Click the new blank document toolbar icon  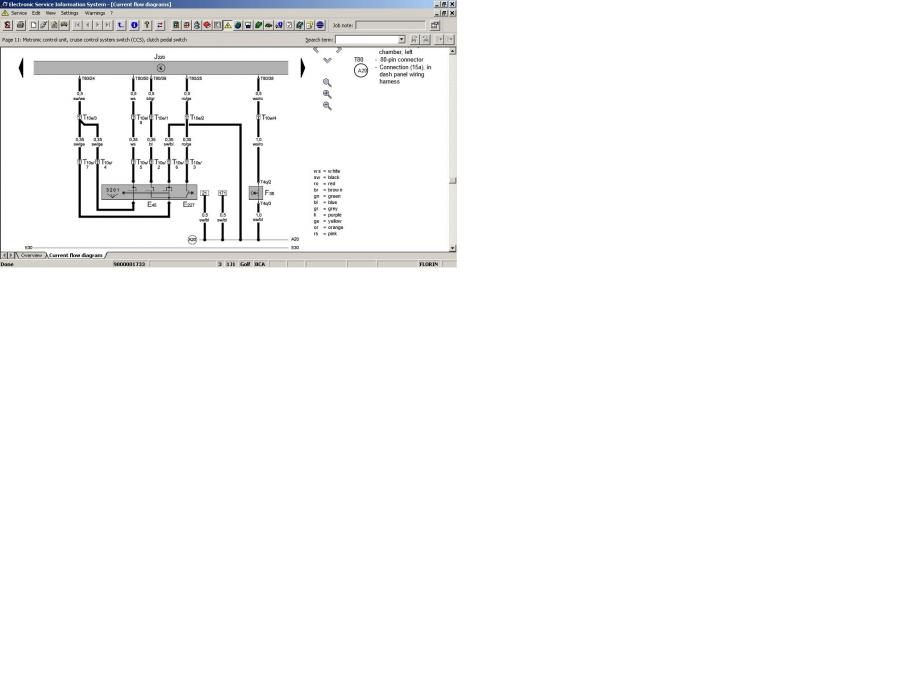tap(33, 25)
